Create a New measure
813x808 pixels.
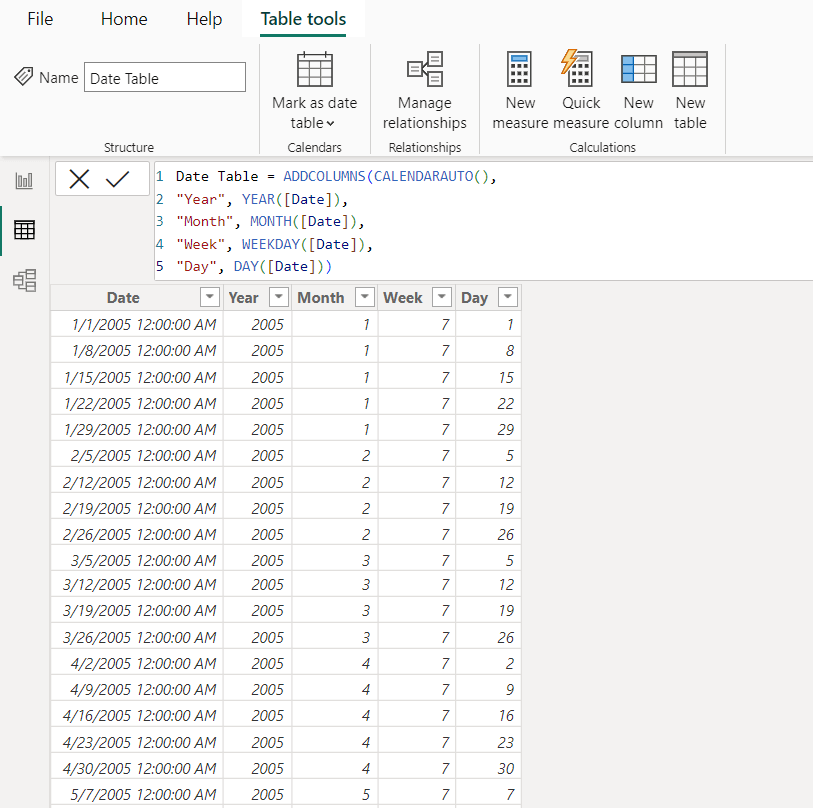pos(520,90)
